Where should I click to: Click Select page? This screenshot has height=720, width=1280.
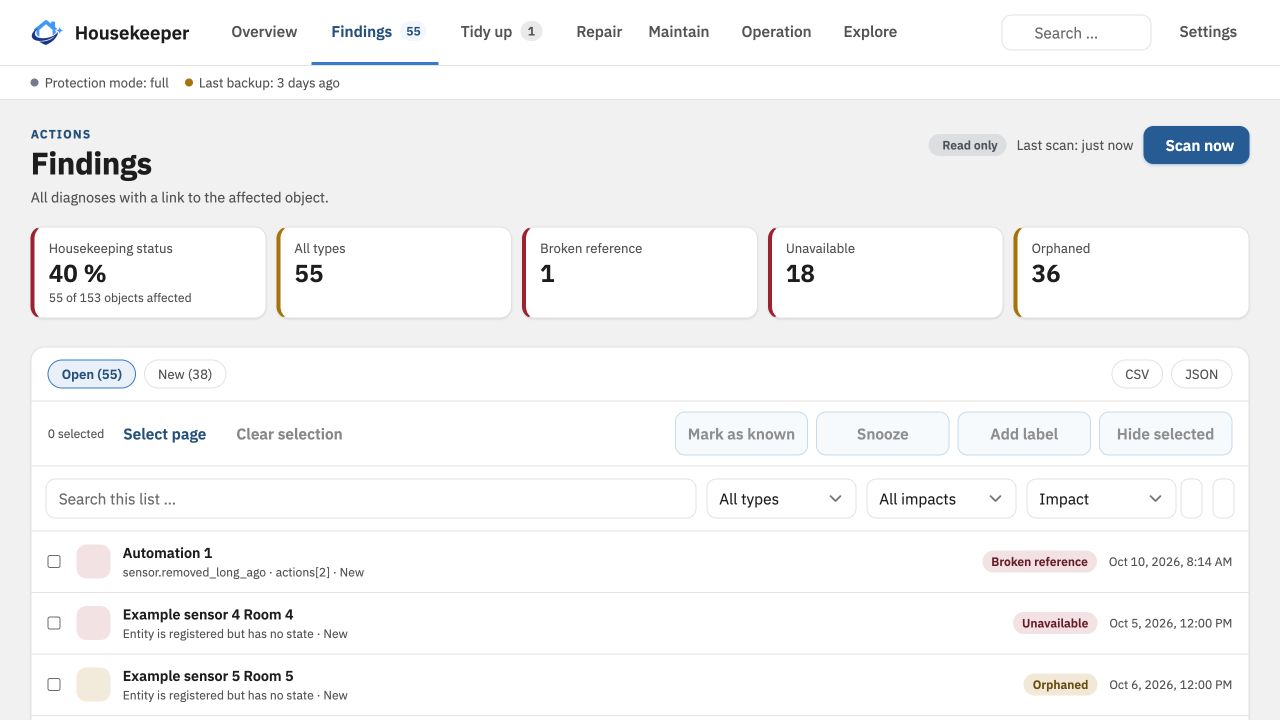(x=165, y=434)
